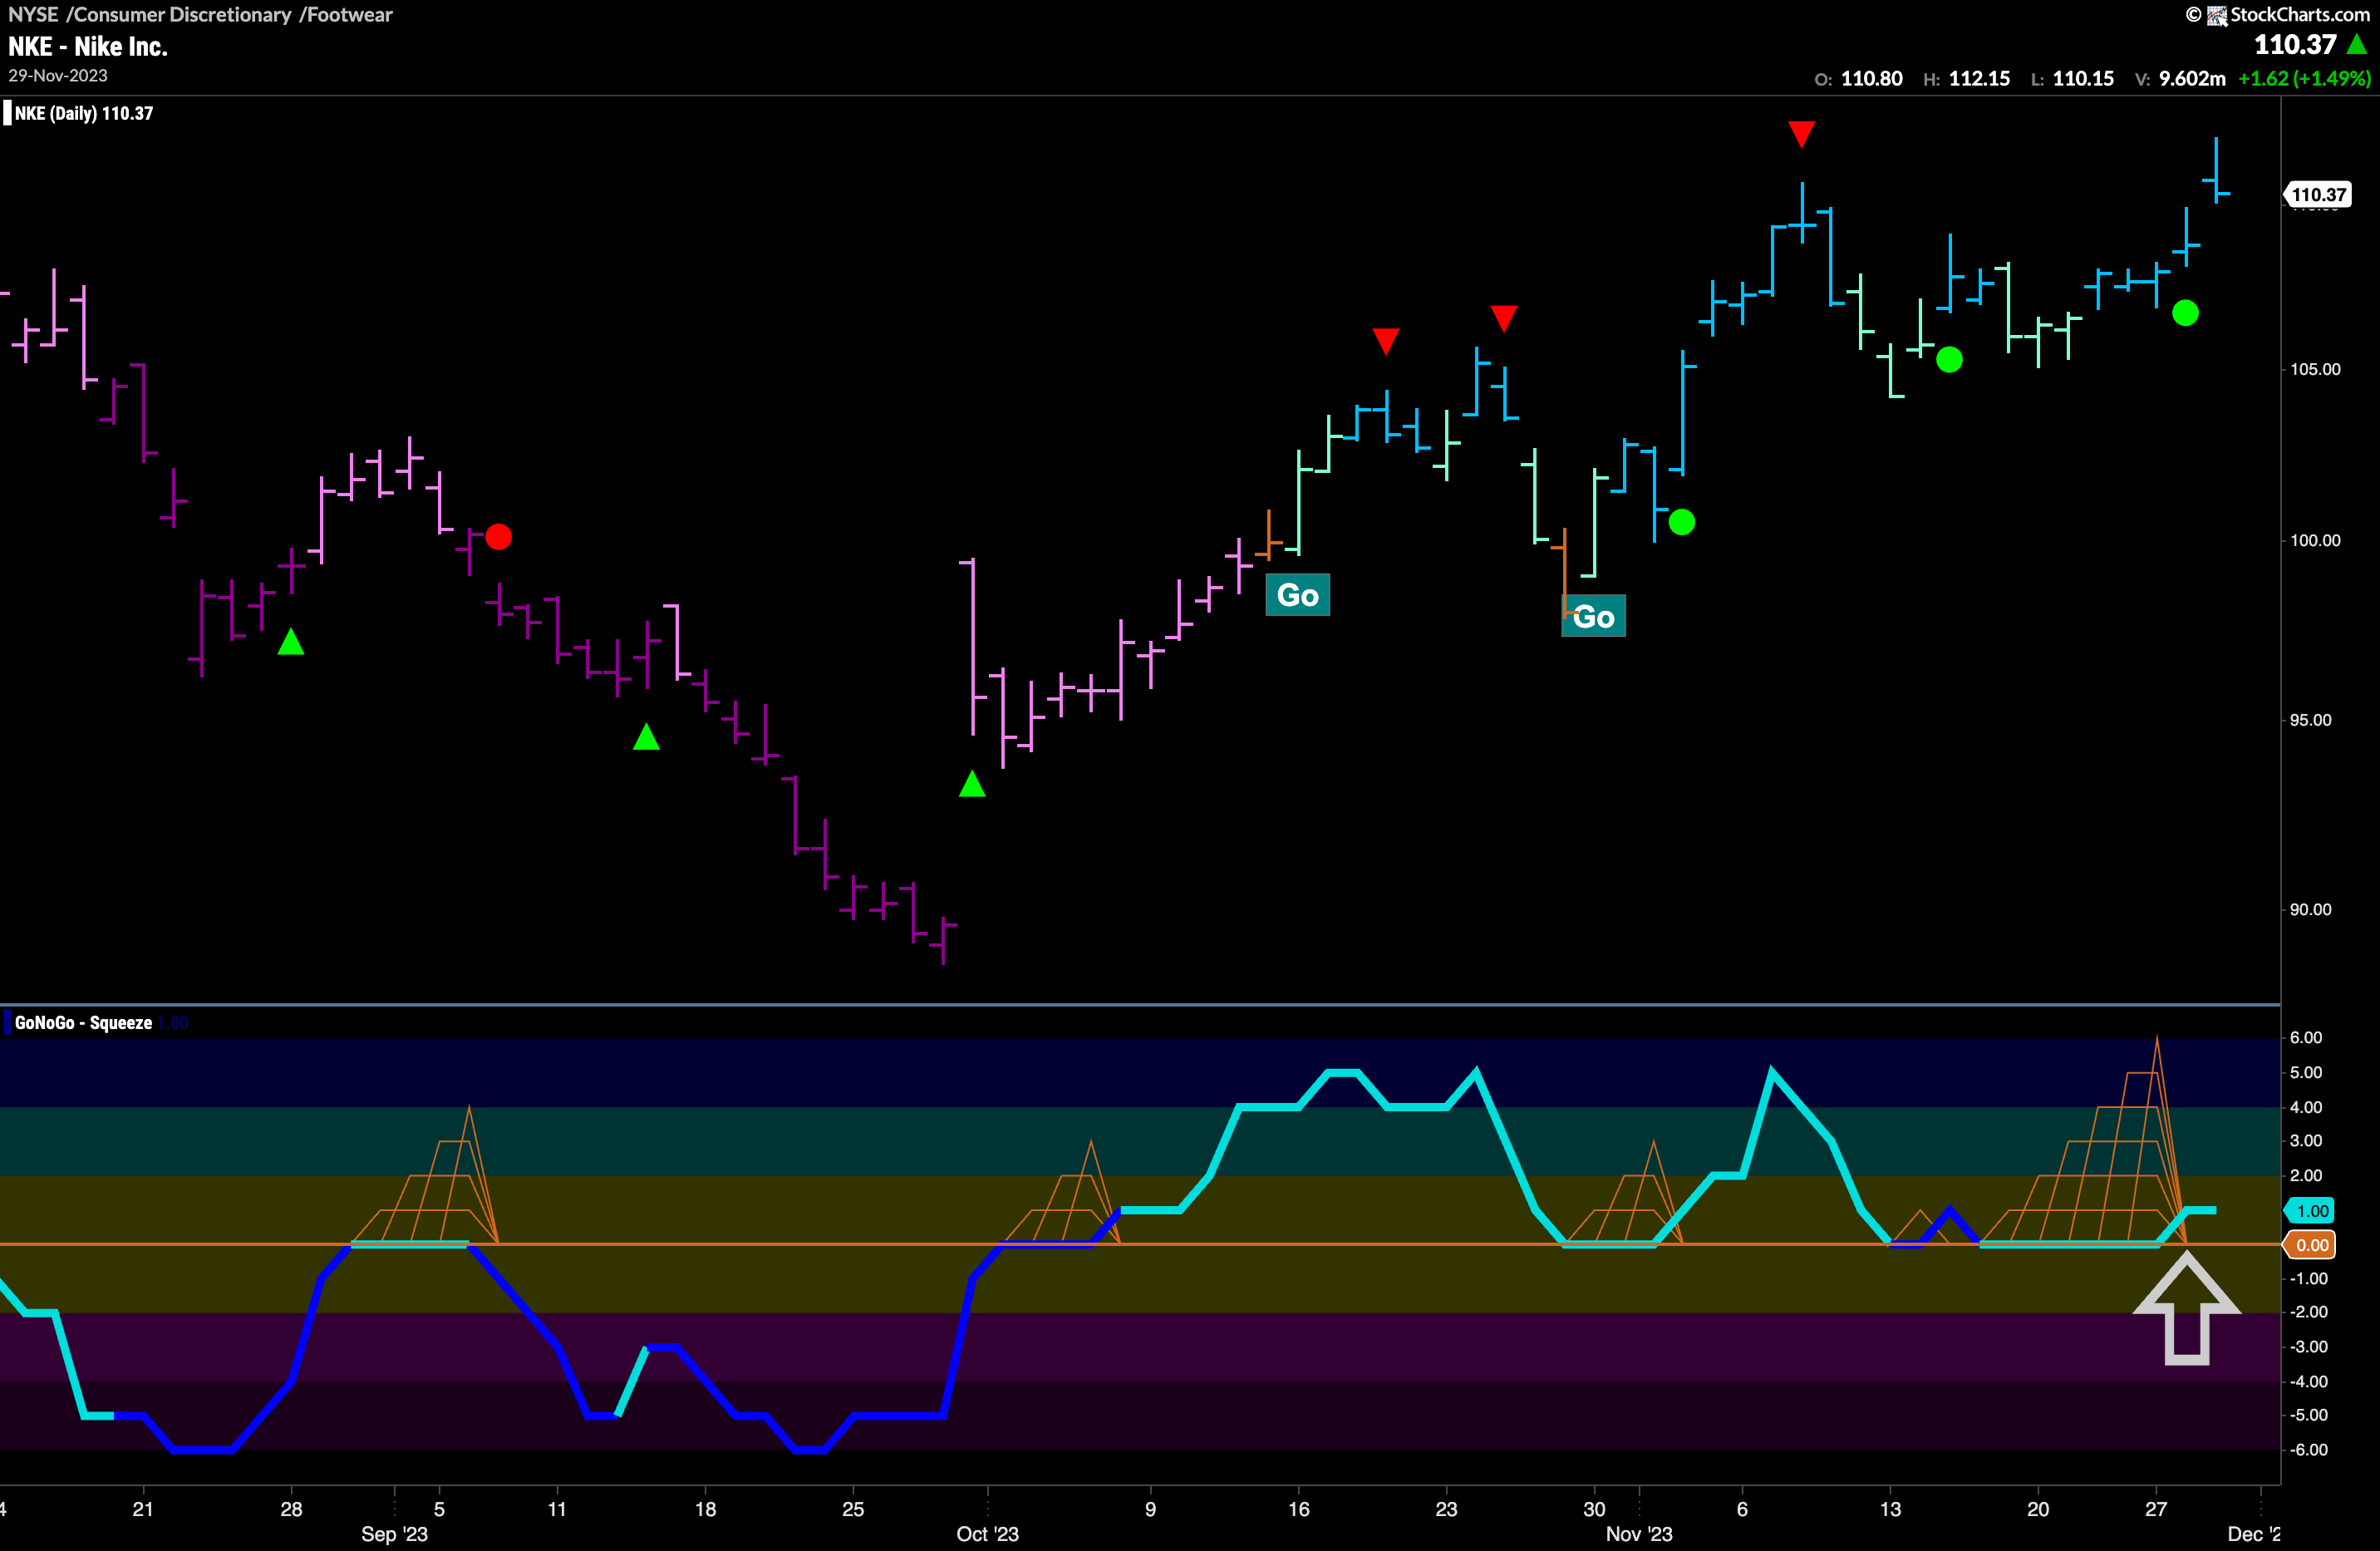Click the 110.37 price tag on the axis
This screenshot has height=1551, width=2380.
point(2318,194)
